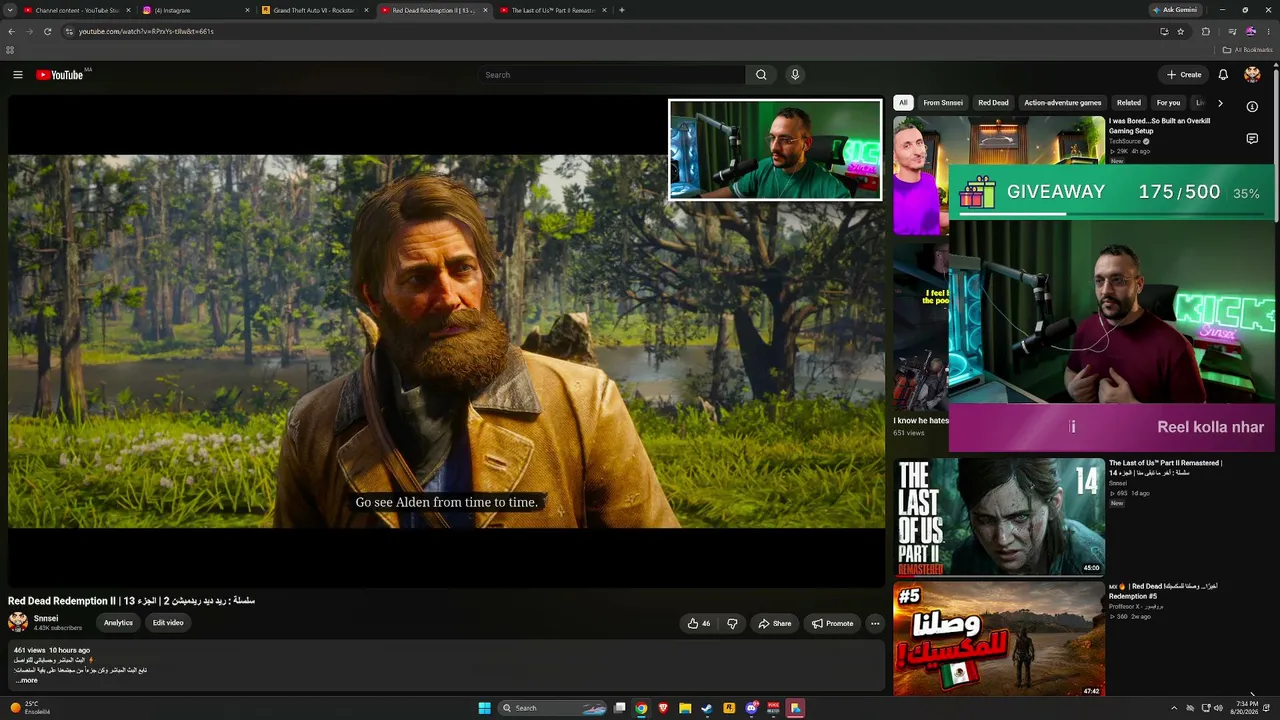
Task: Open the weather widget showing 25°C
Action: click(30, 708)
